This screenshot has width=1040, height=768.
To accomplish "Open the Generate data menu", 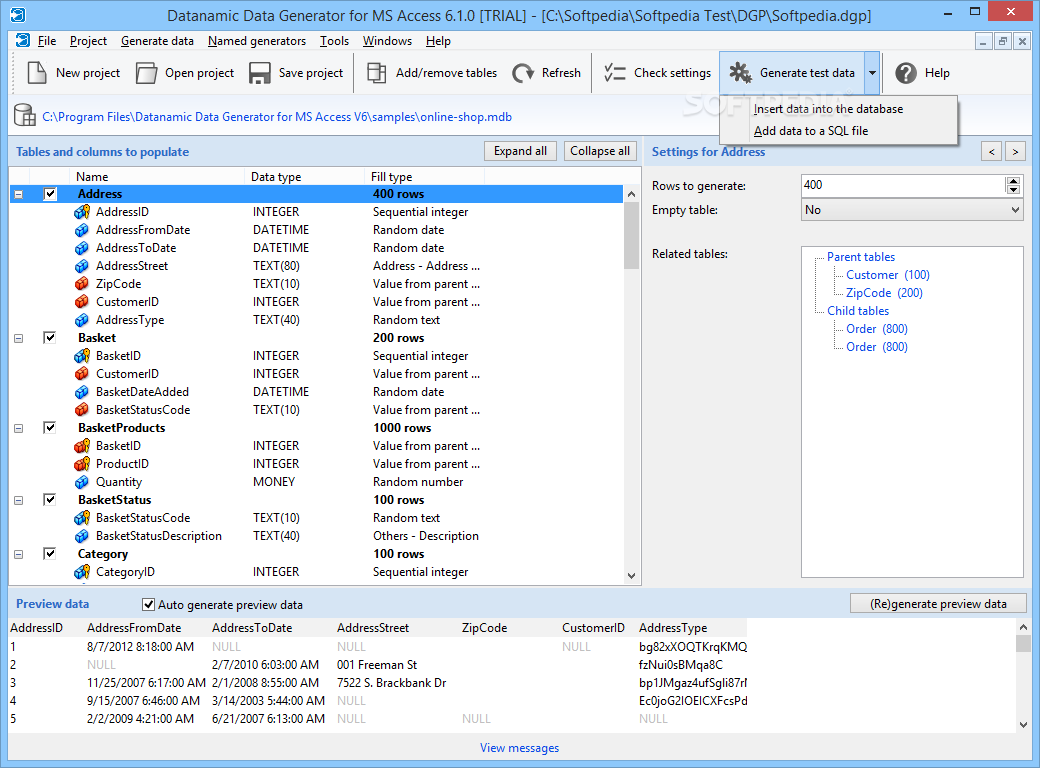I will pos(157,40).
